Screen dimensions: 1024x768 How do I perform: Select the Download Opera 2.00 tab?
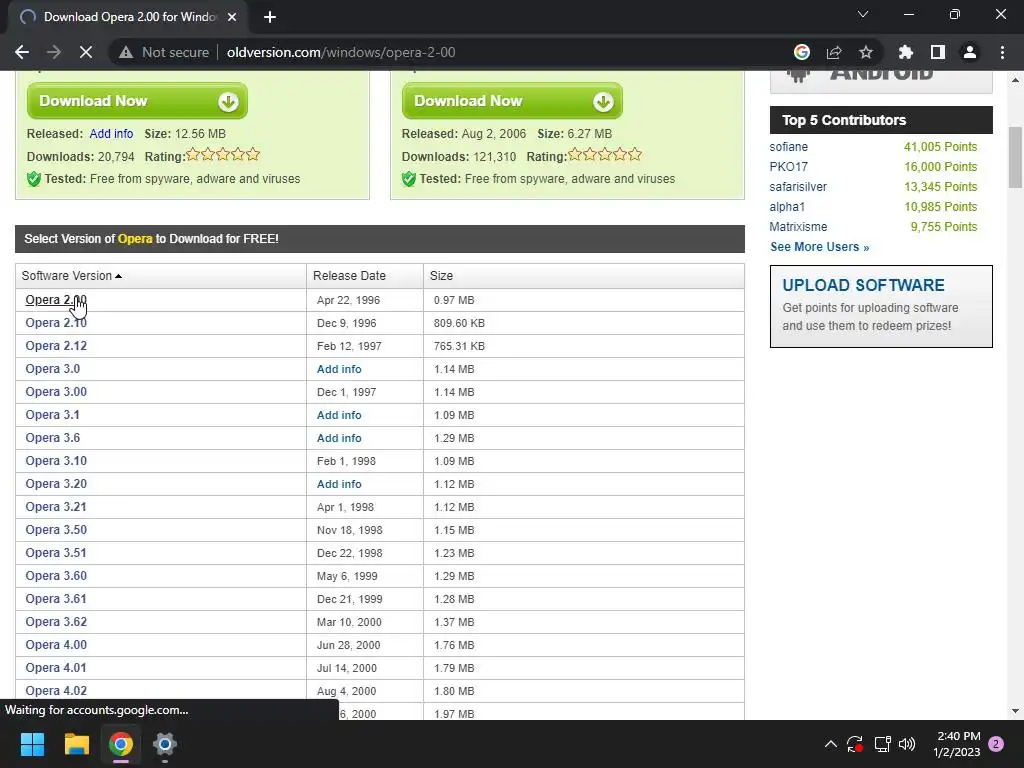pos(127,17)
